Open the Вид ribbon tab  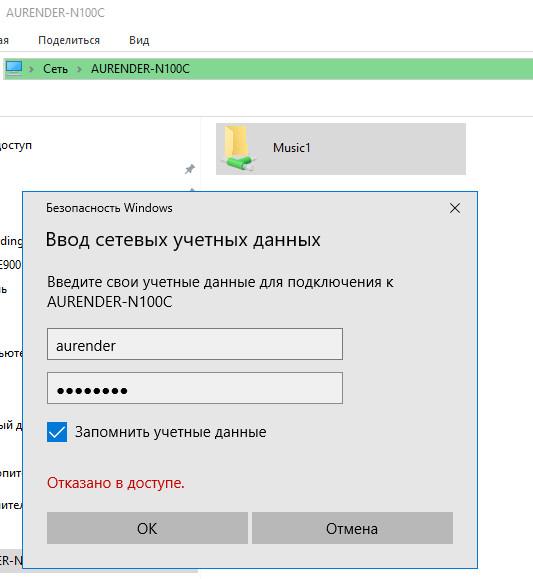point(139,40)
